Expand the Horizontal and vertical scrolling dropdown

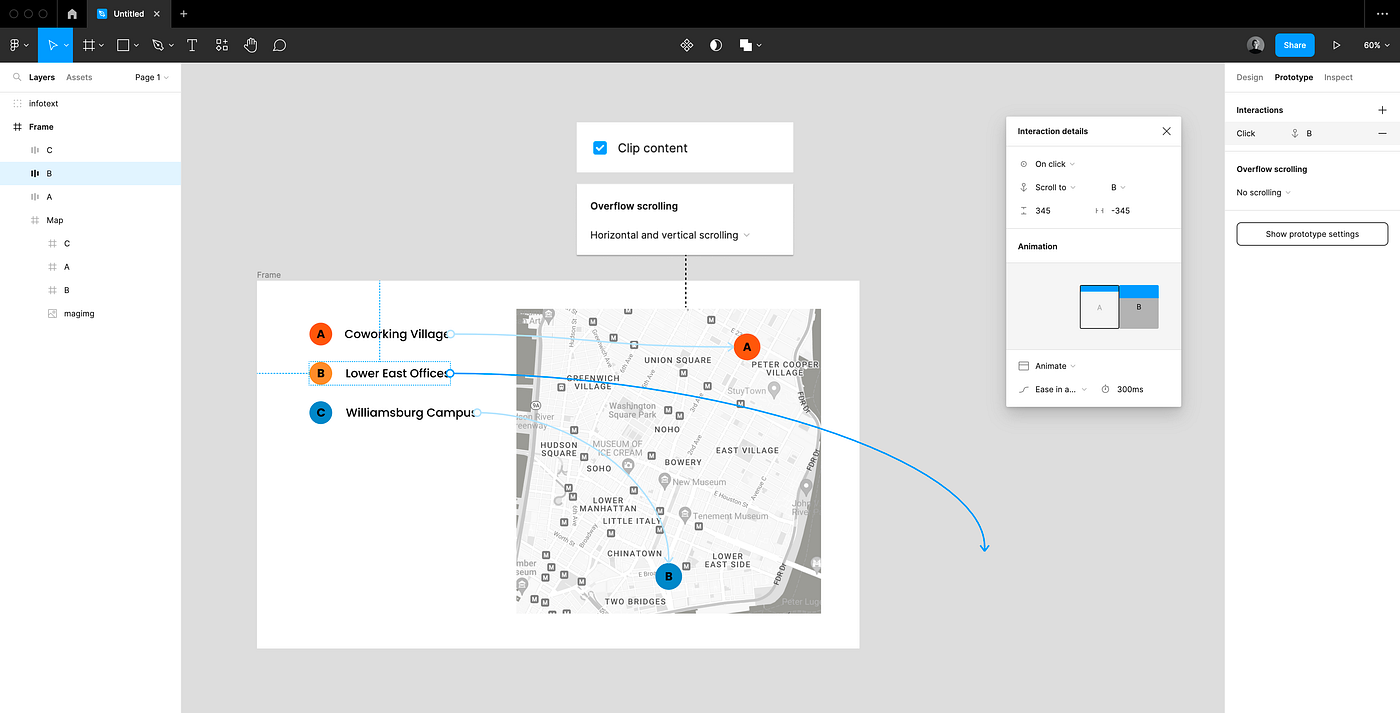click(670, 235)
